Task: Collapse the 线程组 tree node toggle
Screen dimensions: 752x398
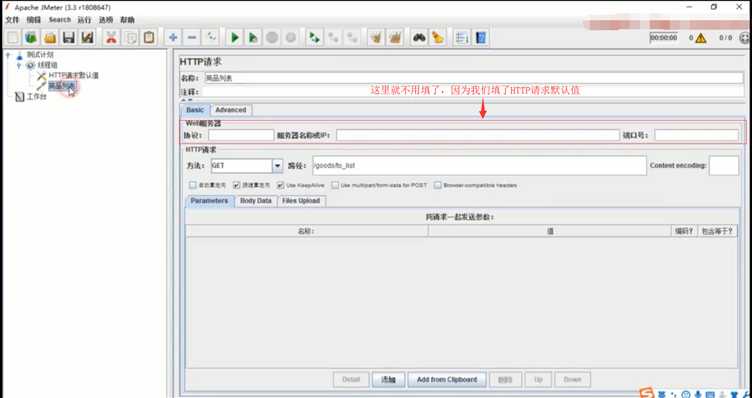Action: tap(19, 65)
